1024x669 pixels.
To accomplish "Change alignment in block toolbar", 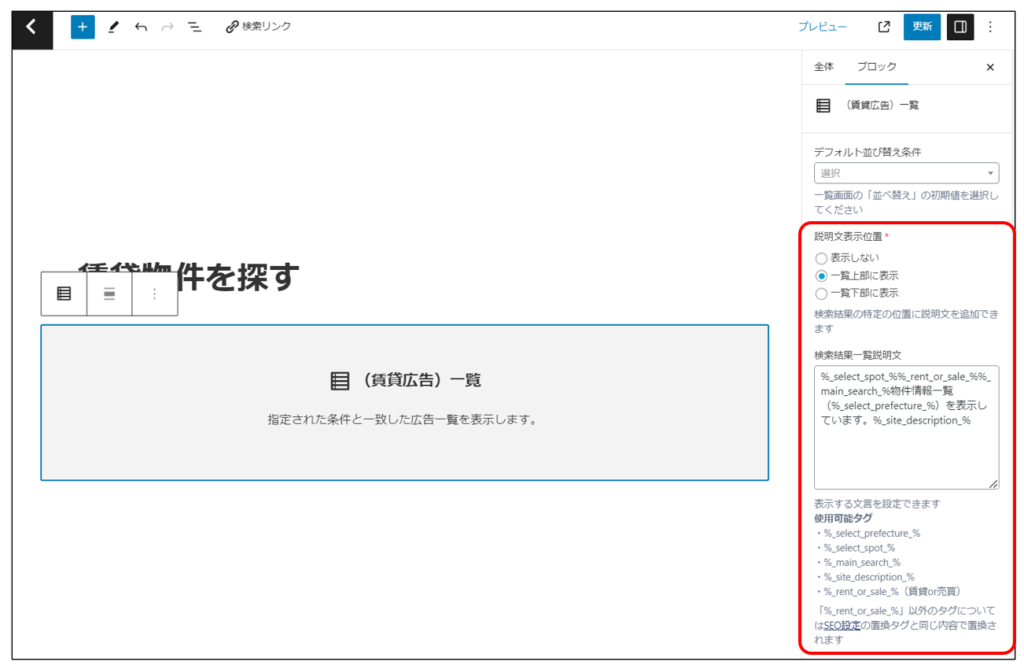I will pos(109,294).
